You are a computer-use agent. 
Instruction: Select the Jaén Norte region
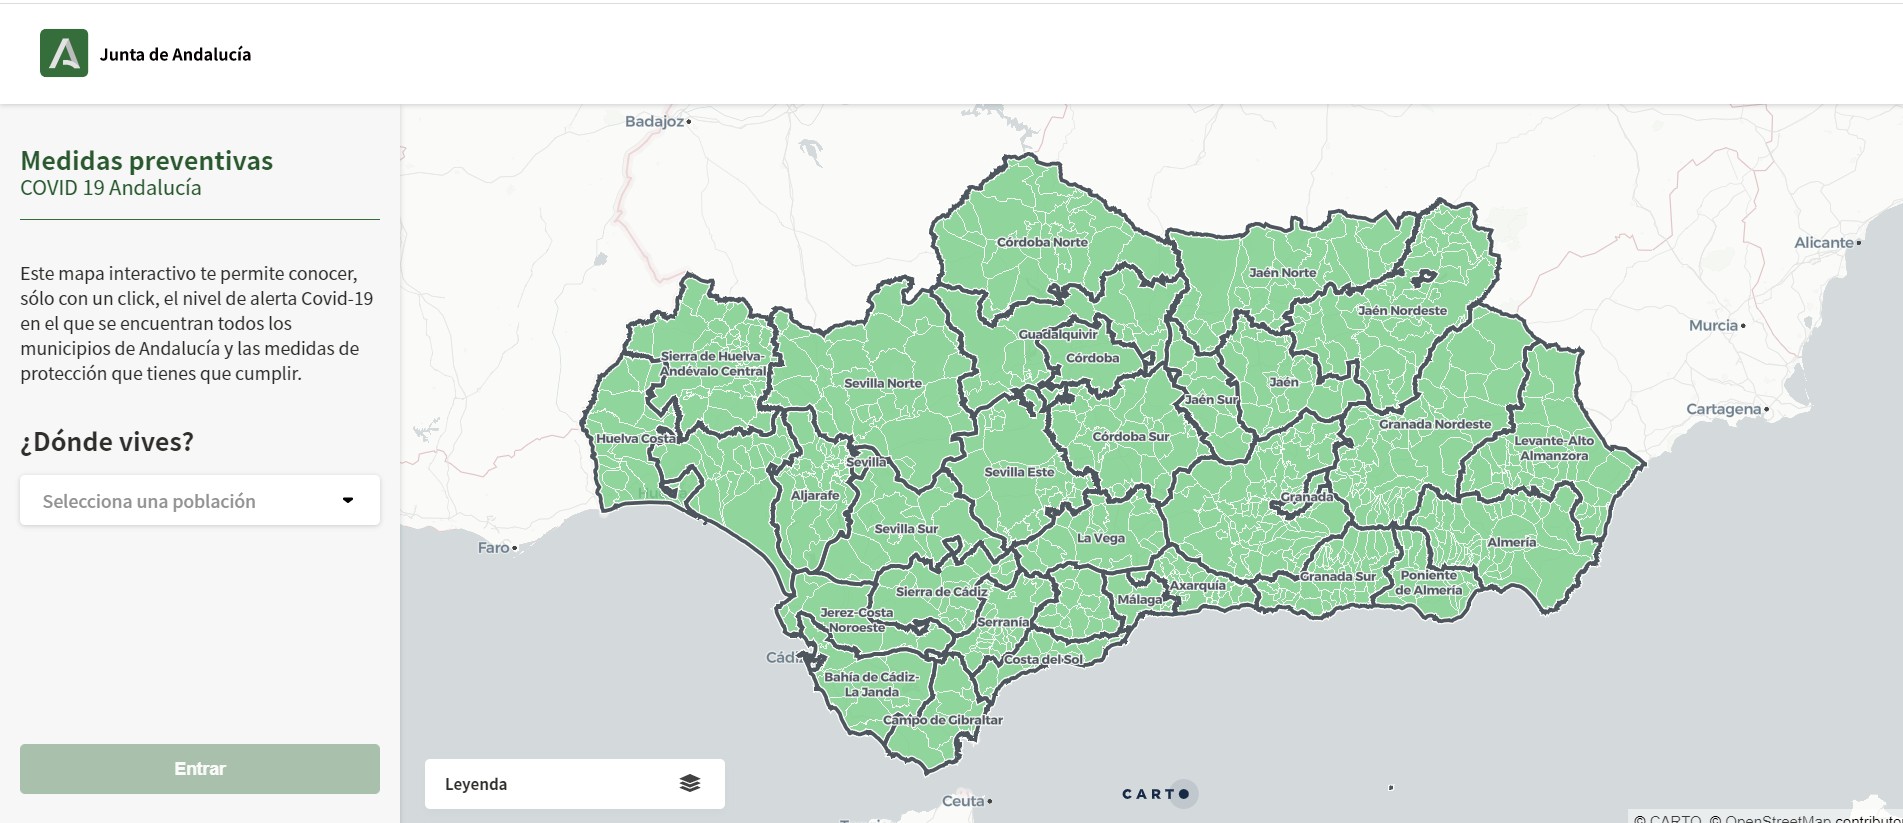pyautogui.click(x=1282, y=273)
